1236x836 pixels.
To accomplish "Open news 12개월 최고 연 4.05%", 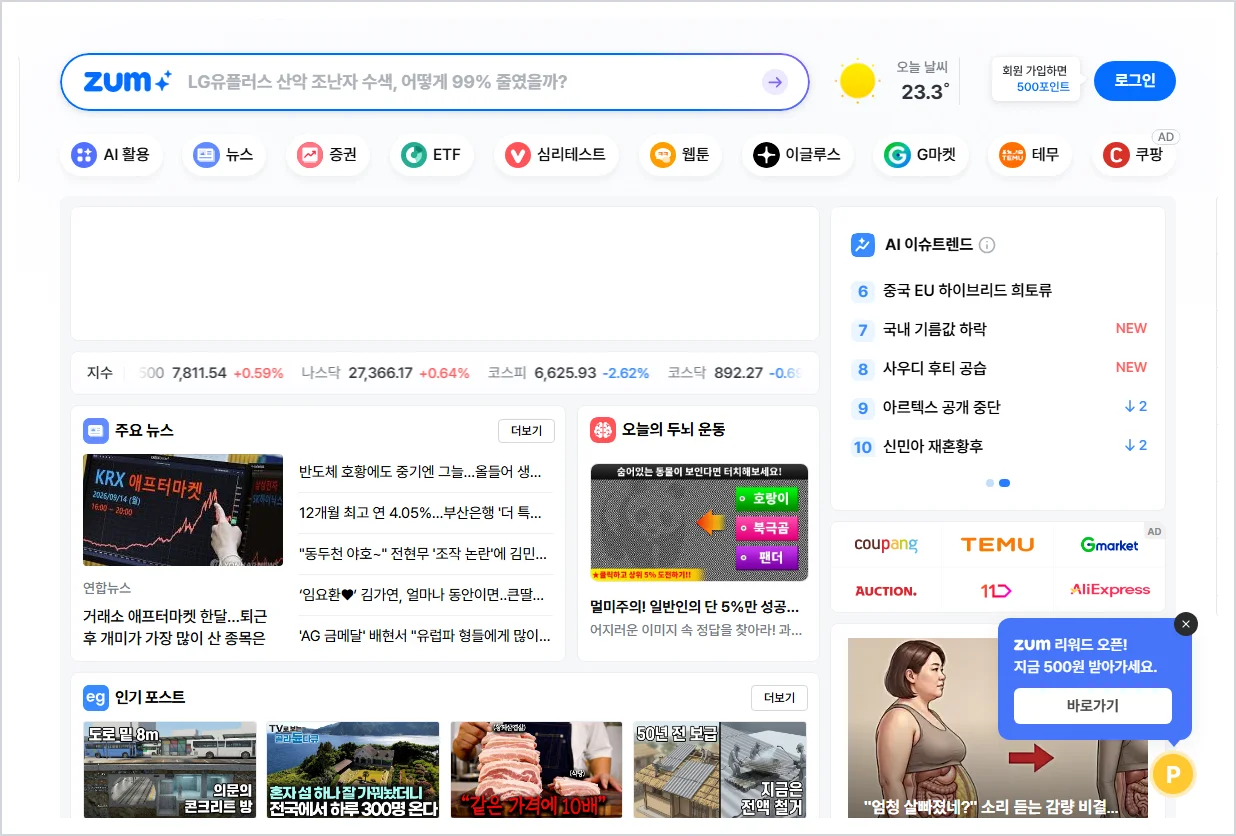I will click(422, 513).
